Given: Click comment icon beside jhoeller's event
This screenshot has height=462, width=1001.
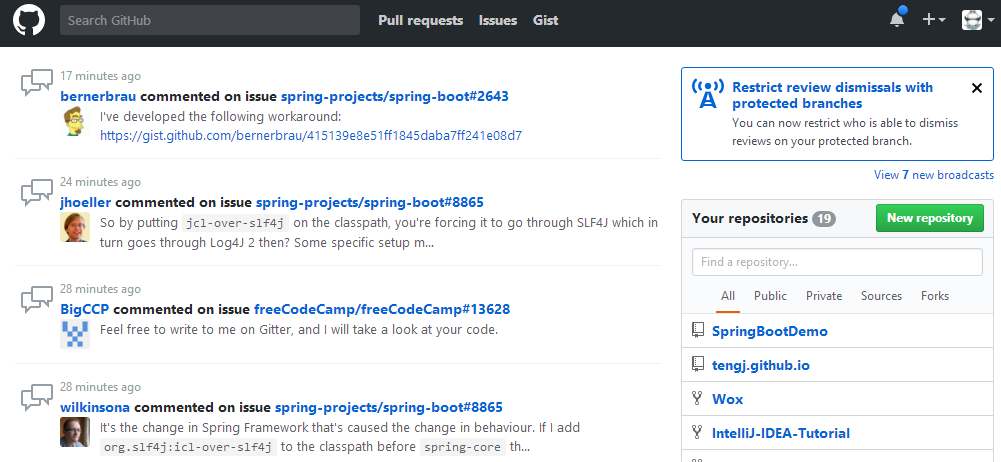Looking at the screenshot, I should [x=36, y=193].
